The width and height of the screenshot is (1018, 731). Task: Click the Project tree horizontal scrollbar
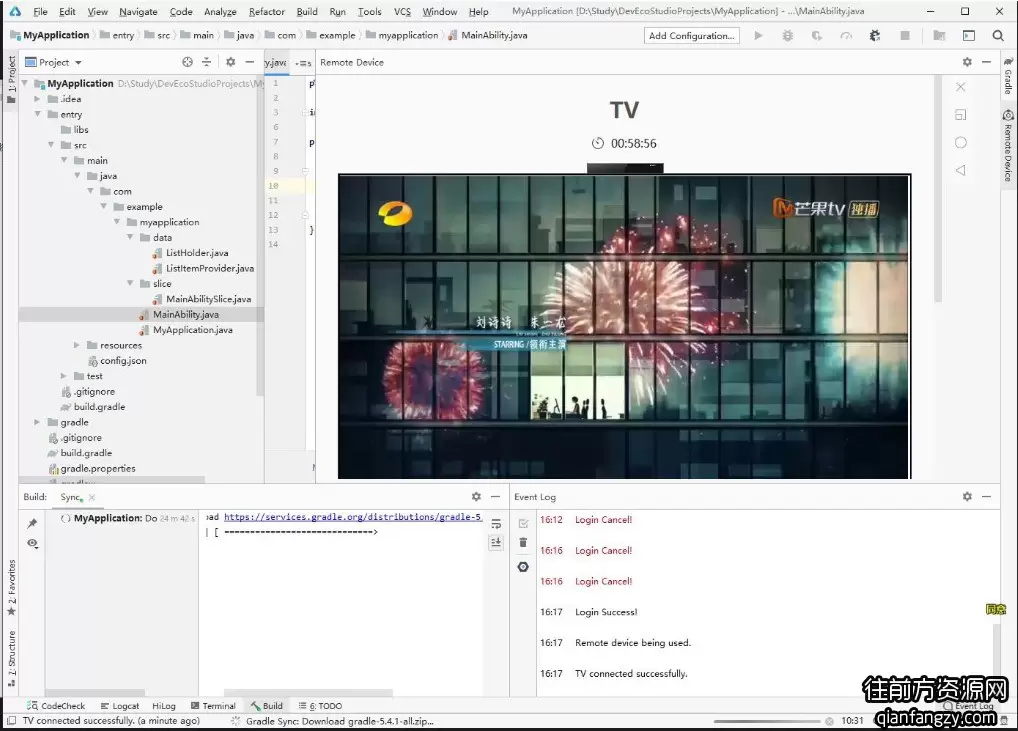tap(112, 480)
